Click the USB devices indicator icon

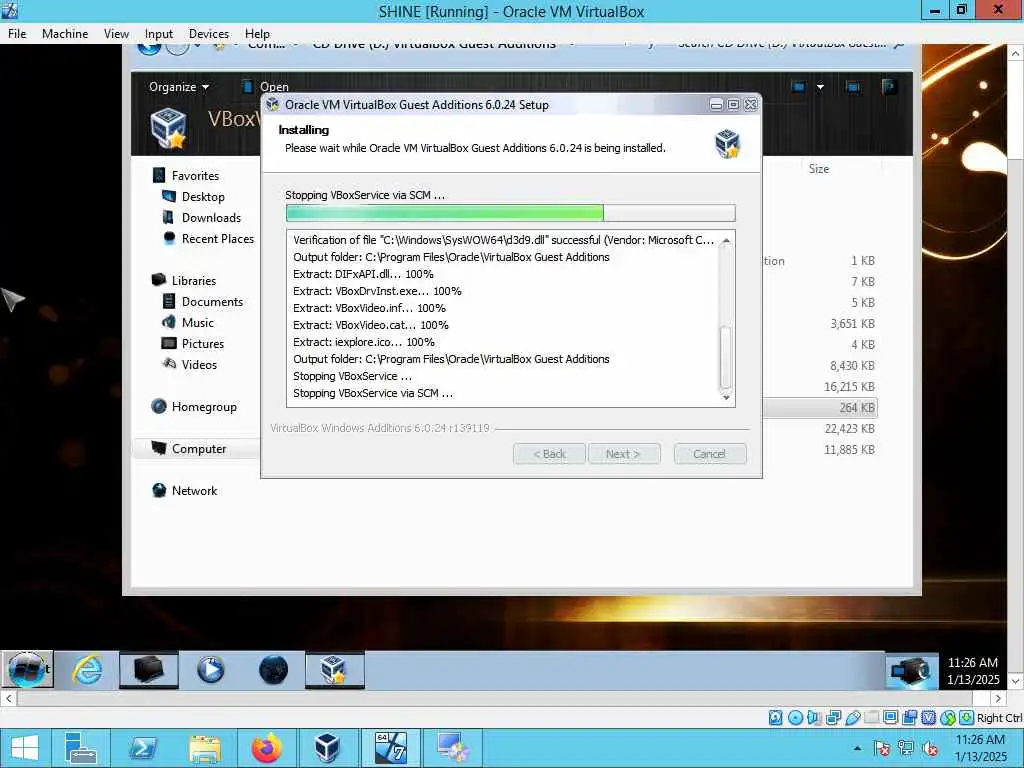tap(852, 718)
